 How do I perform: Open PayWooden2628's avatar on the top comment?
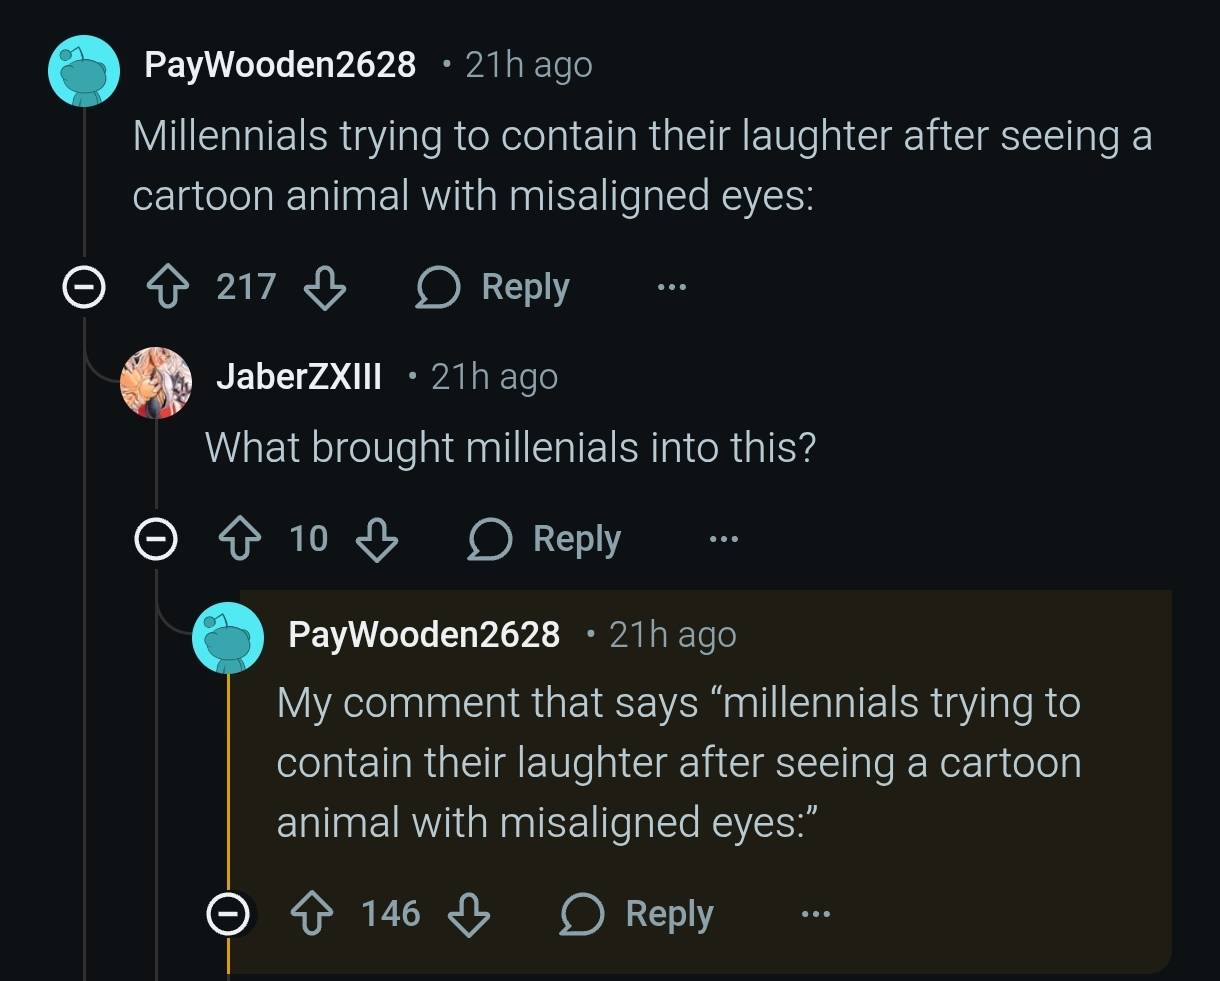(x=84, y=70)
